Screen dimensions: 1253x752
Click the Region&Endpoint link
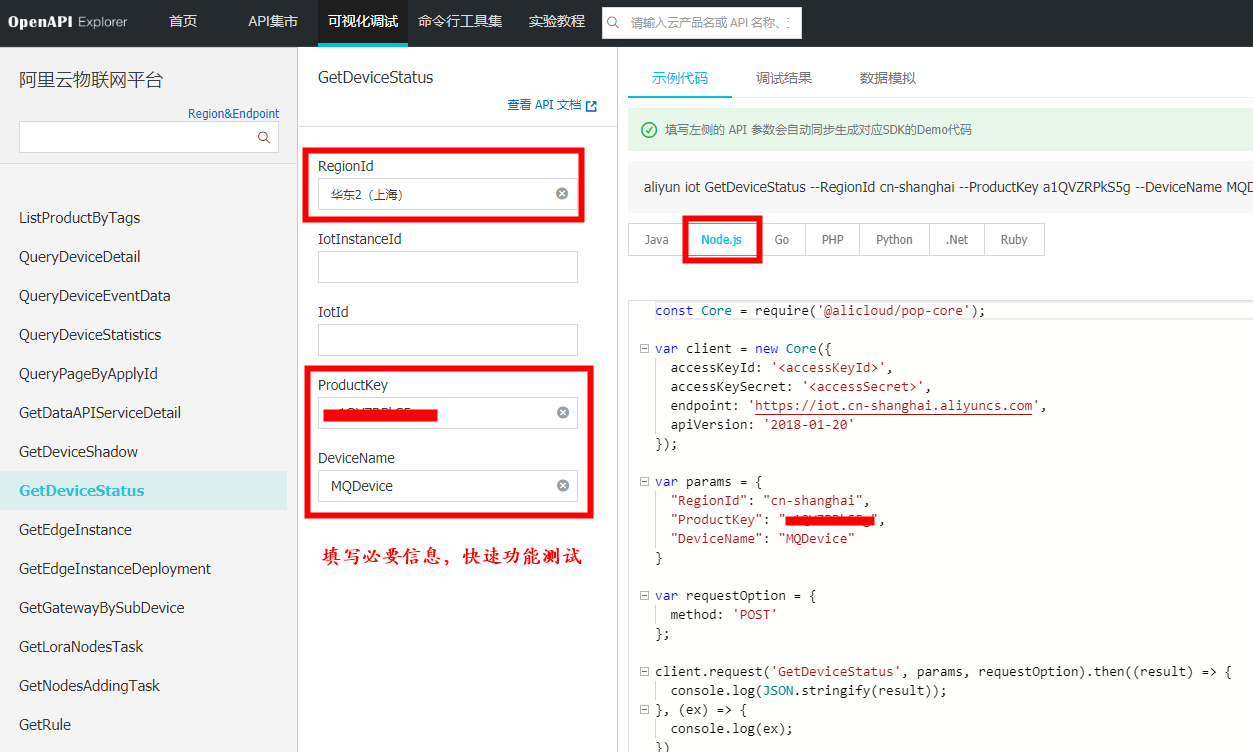(x=234, y=114)
